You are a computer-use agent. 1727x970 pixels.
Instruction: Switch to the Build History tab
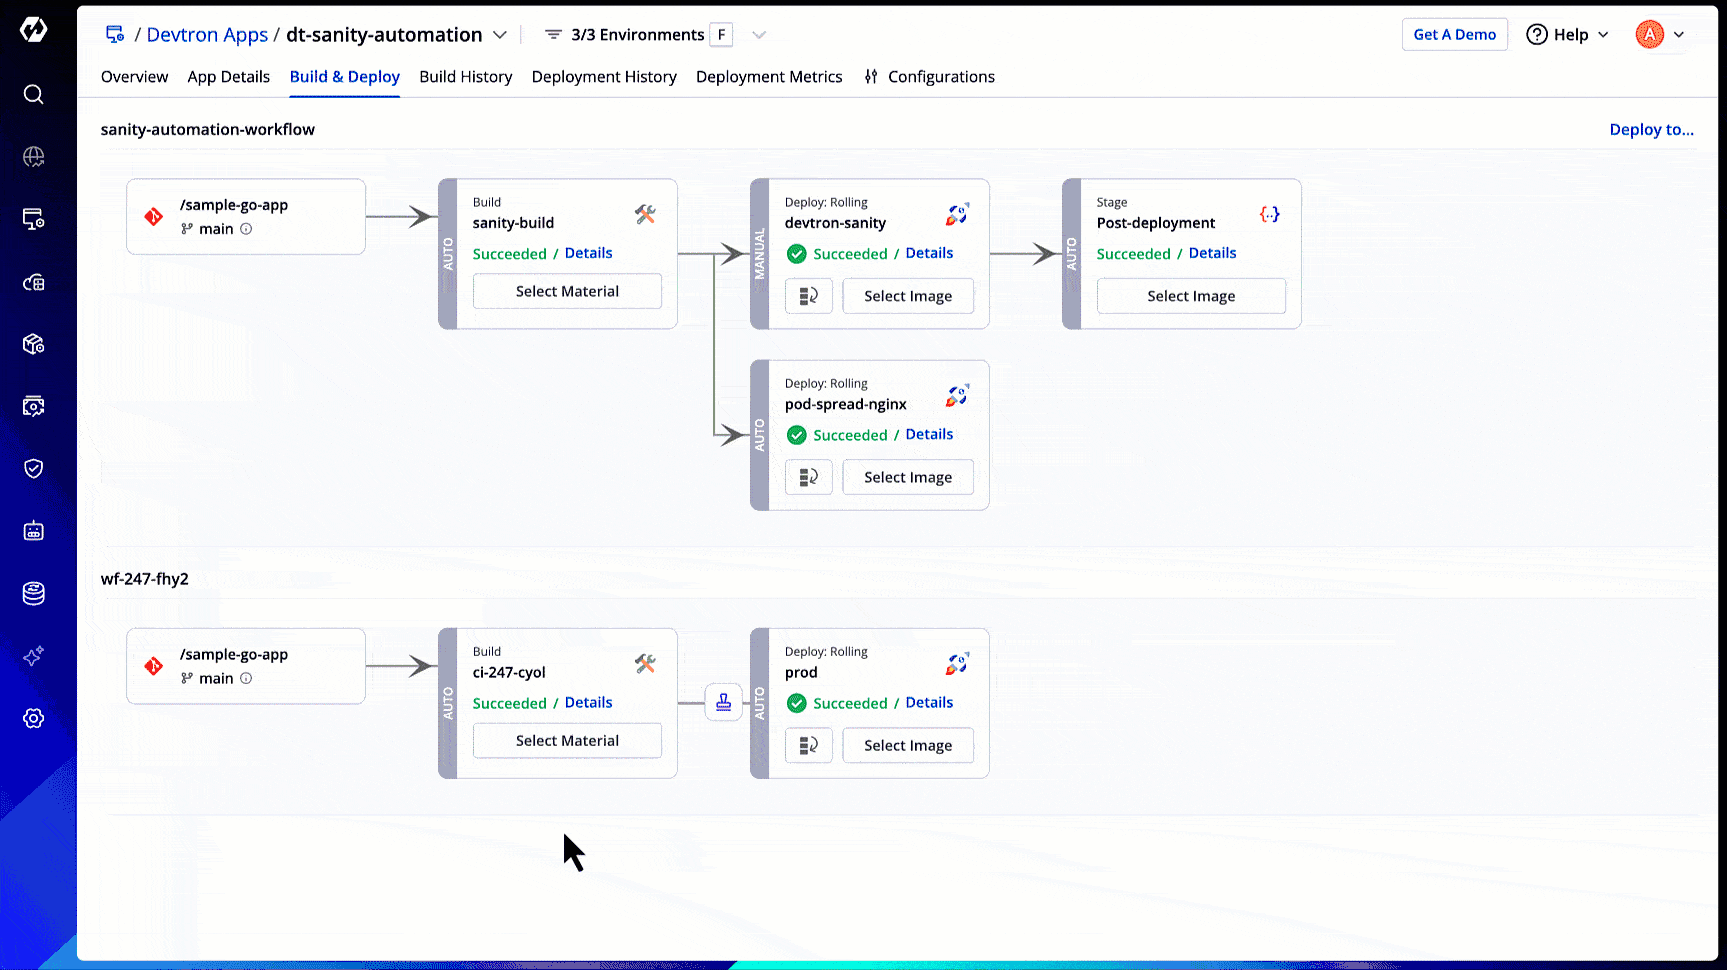(x=465, y=77)
